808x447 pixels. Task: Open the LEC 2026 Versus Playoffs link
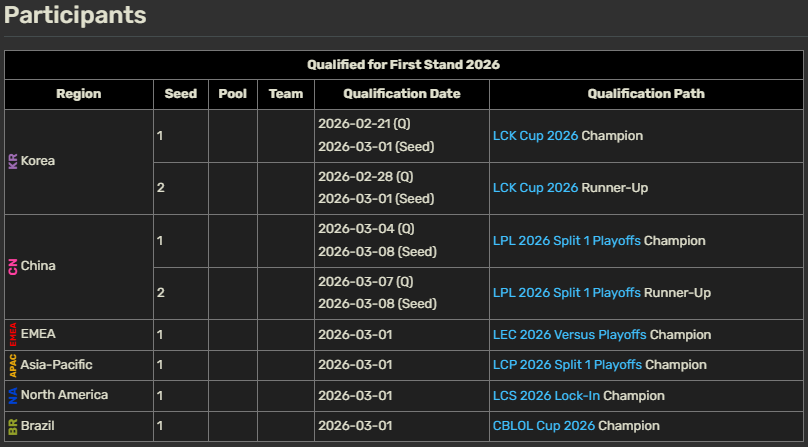click(569, 335)
